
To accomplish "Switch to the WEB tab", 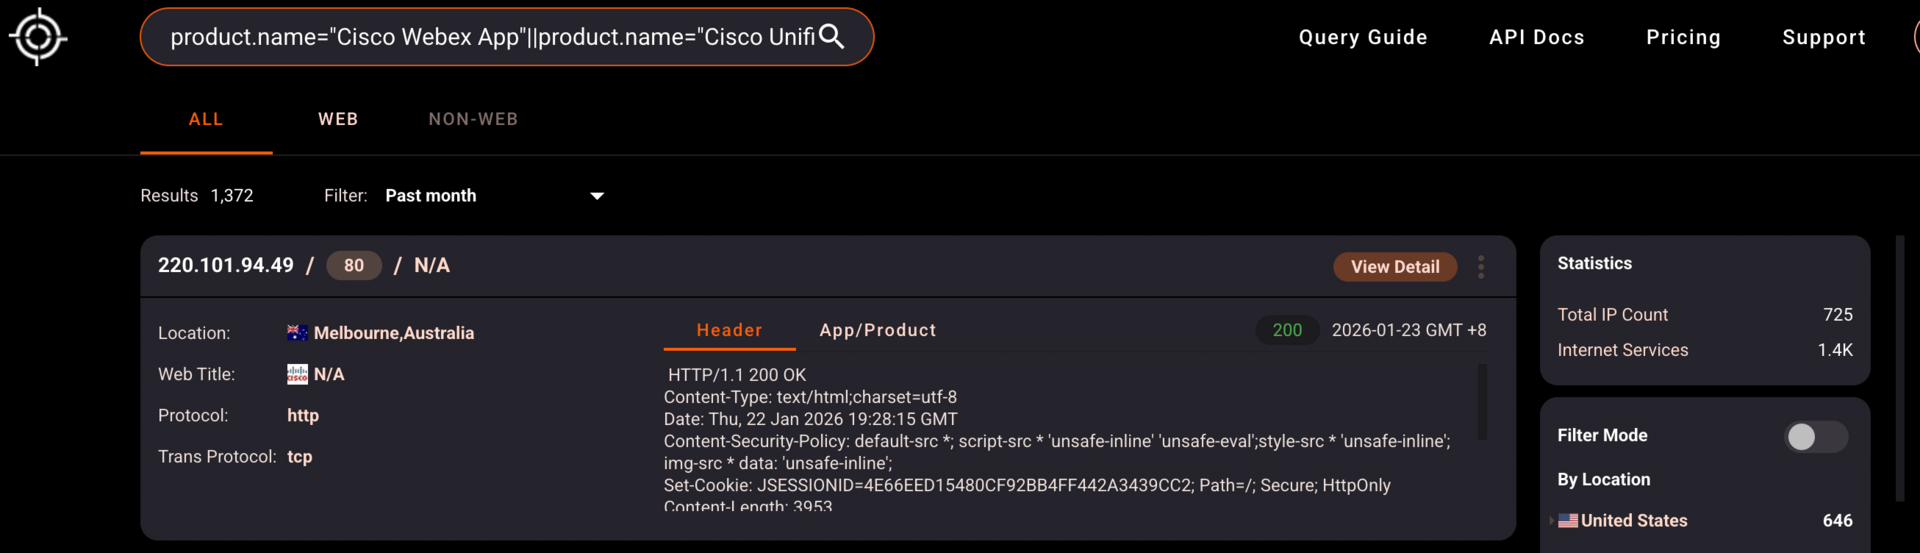I will pos(338,119).
